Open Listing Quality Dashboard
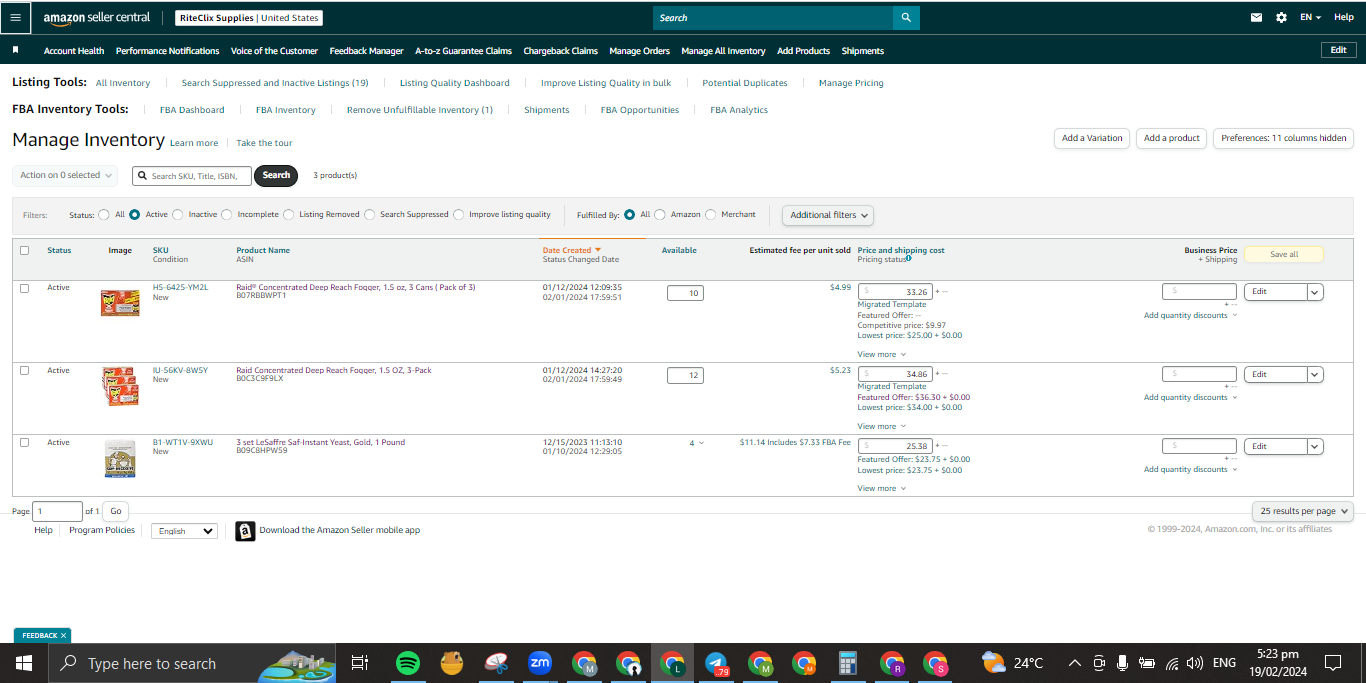The width and height of the screenshot is (1366, 683). click(455, 83)
